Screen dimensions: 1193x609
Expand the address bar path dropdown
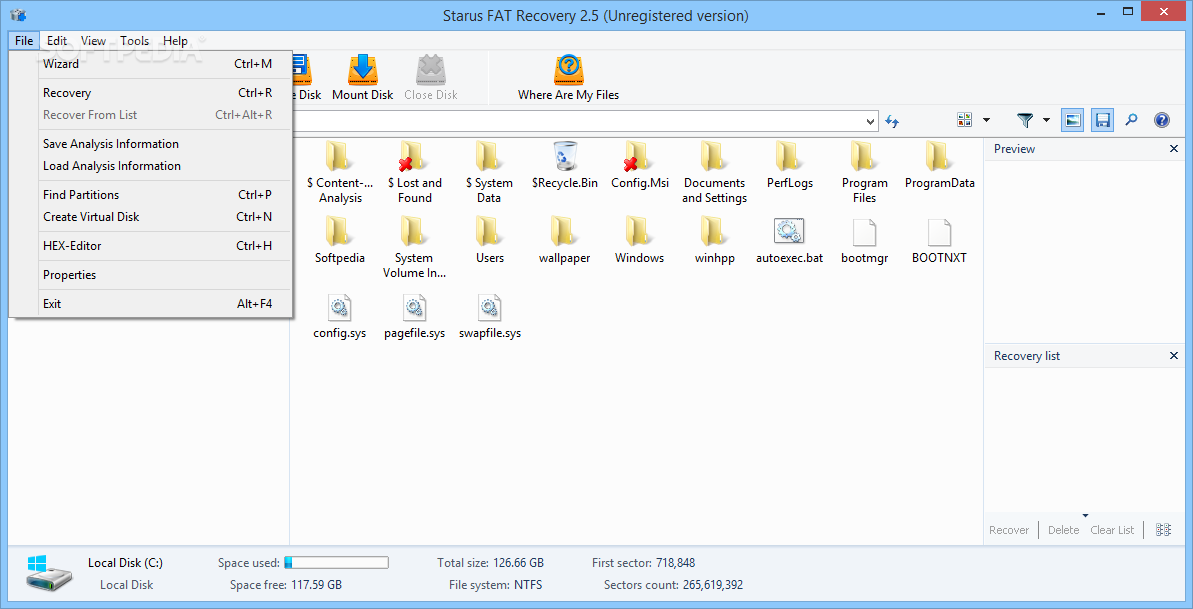871,121
